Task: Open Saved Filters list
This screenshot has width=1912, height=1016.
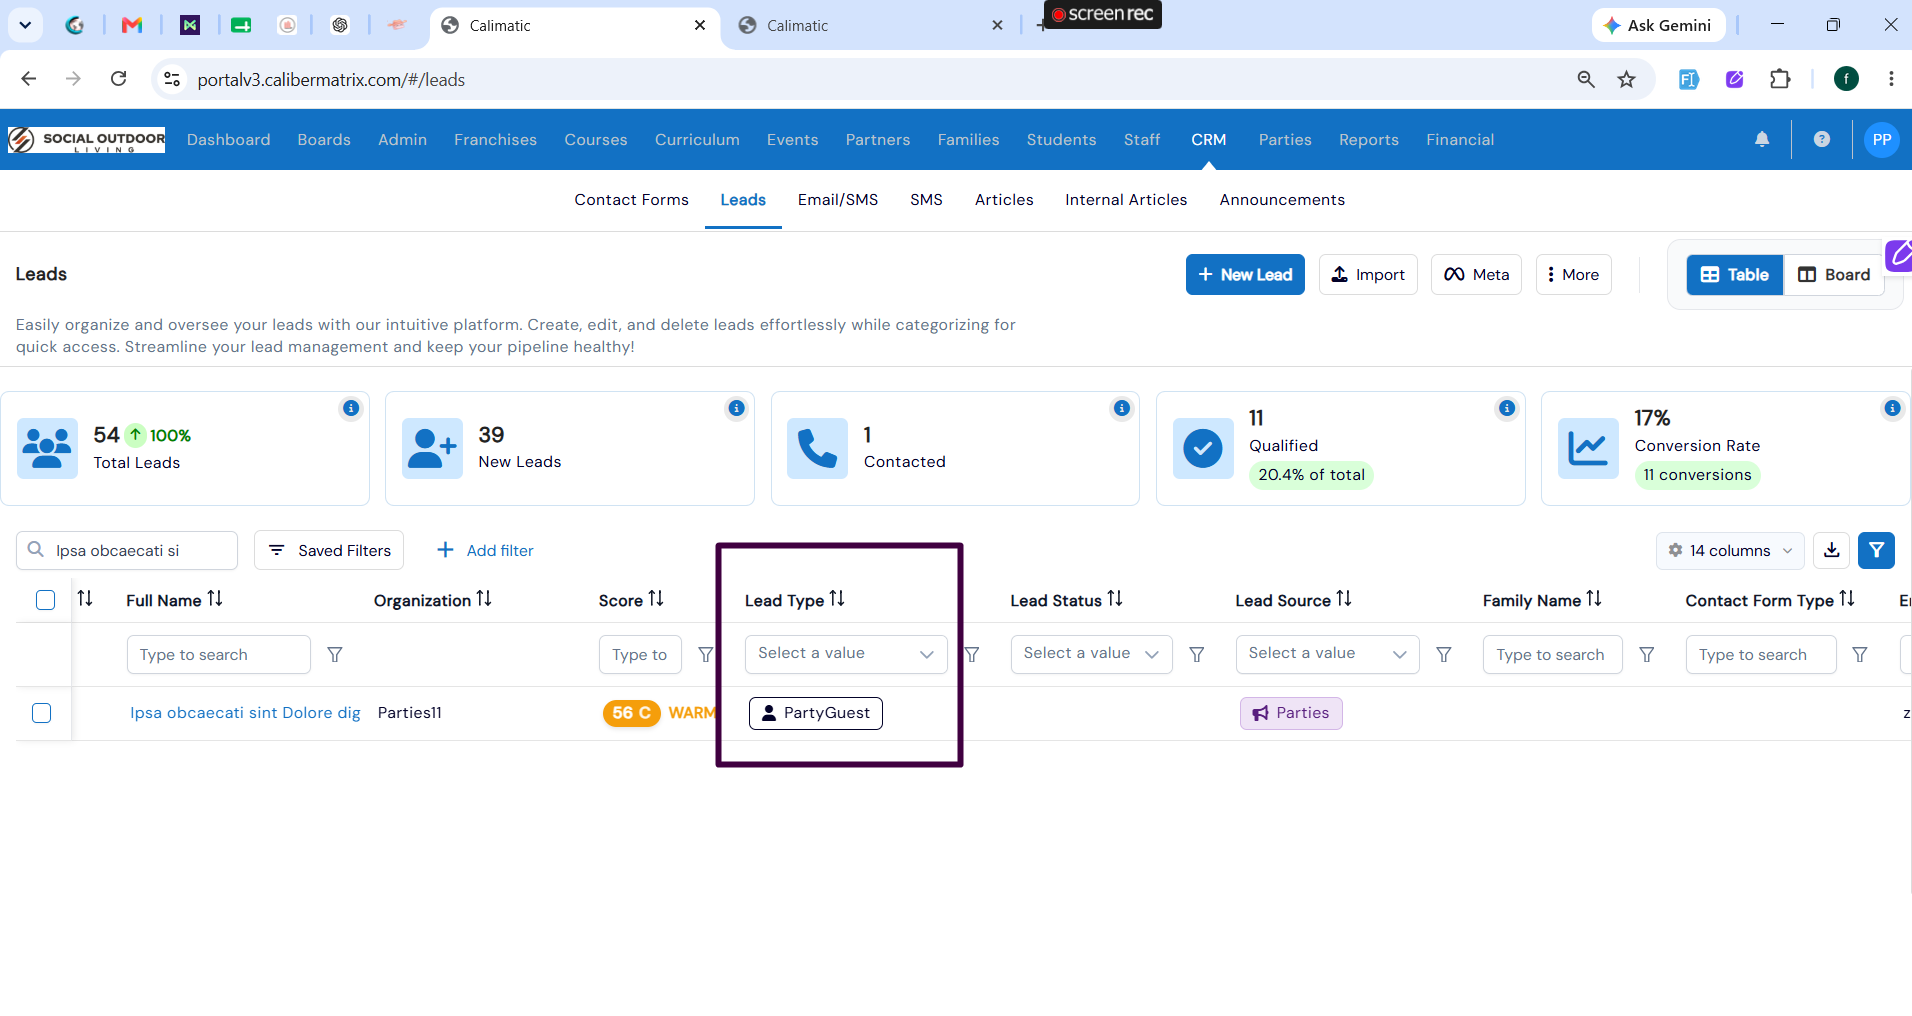Action: 329,550
